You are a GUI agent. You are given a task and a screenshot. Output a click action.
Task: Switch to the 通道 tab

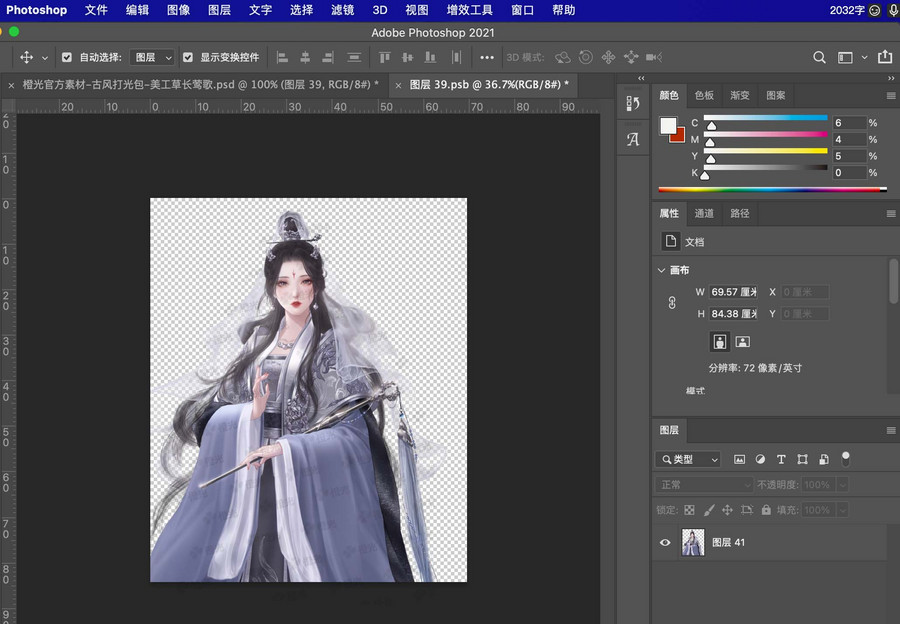tap(704, 213)
